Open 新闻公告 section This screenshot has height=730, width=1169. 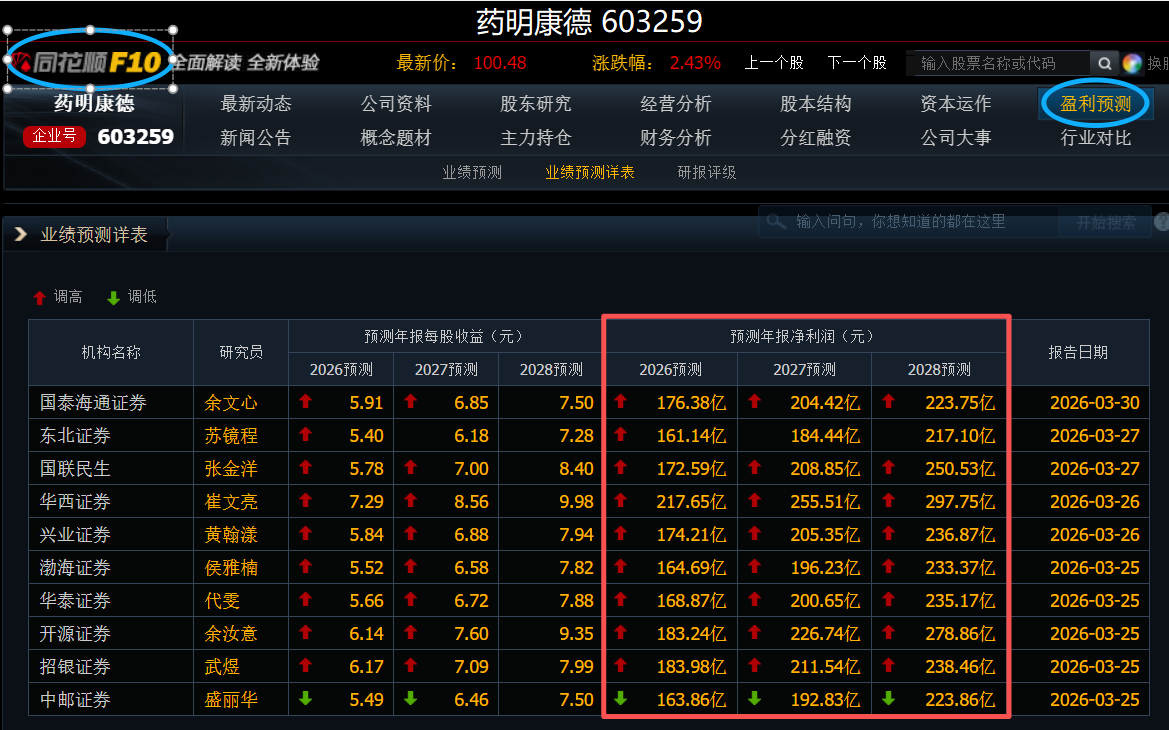pos(256,138)
